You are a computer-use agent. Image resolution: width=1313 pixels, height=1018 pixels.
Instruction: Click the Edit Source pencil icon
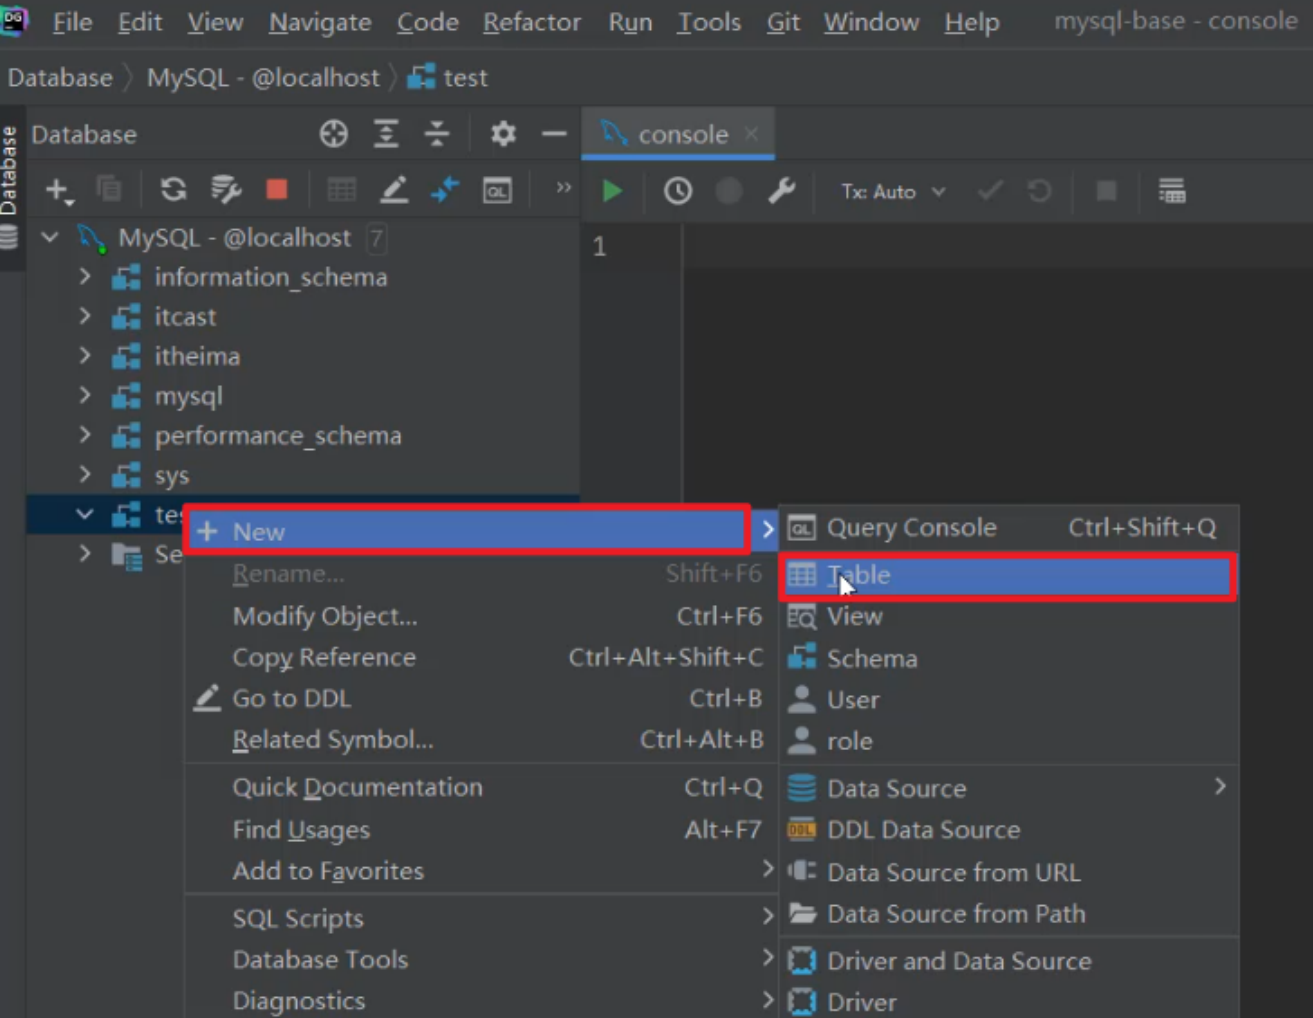[x=394, y=189]
